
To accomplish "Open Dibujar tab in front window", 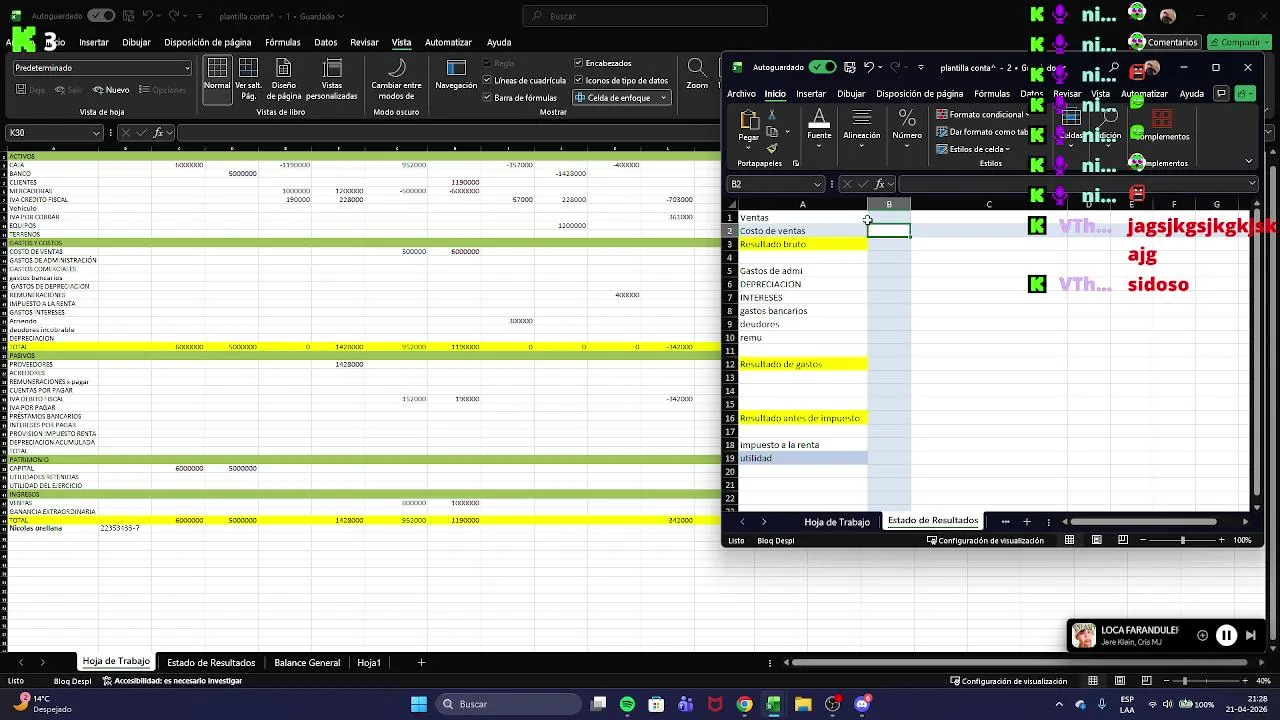I will point(851,94).
